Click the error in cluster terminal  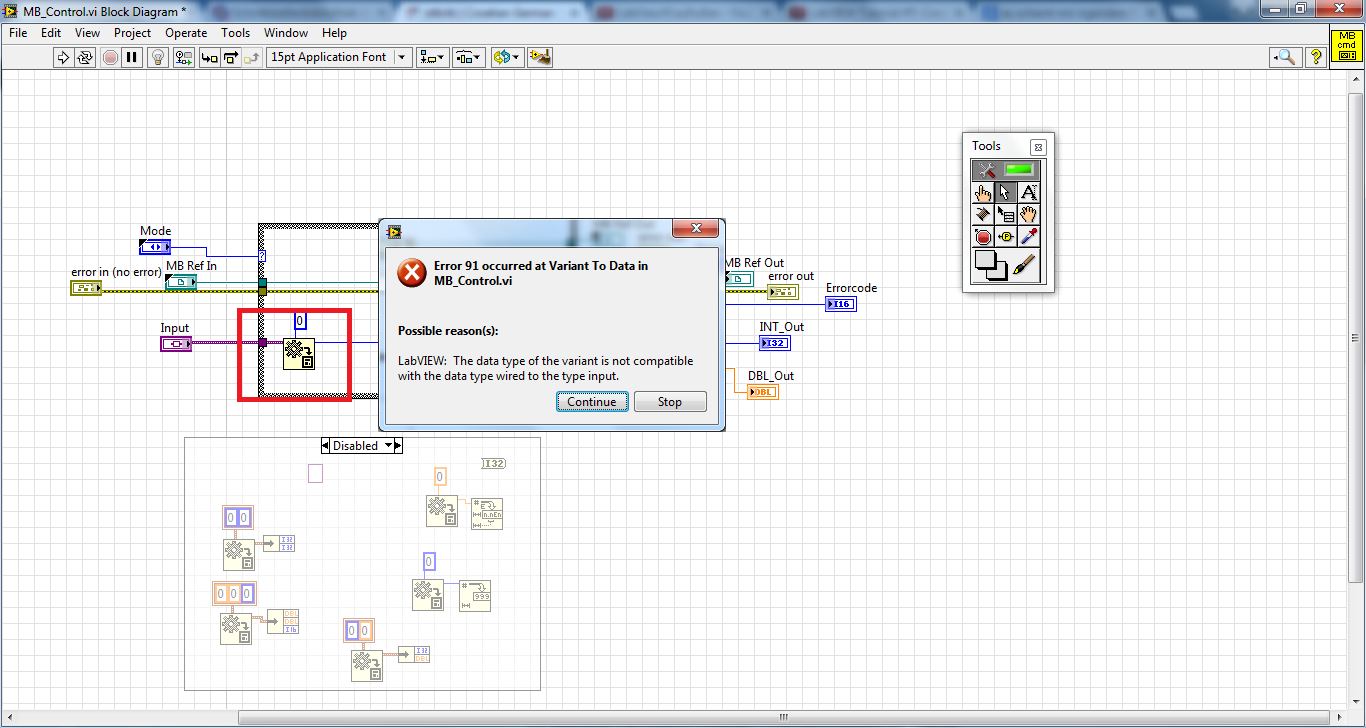(86, 288)
